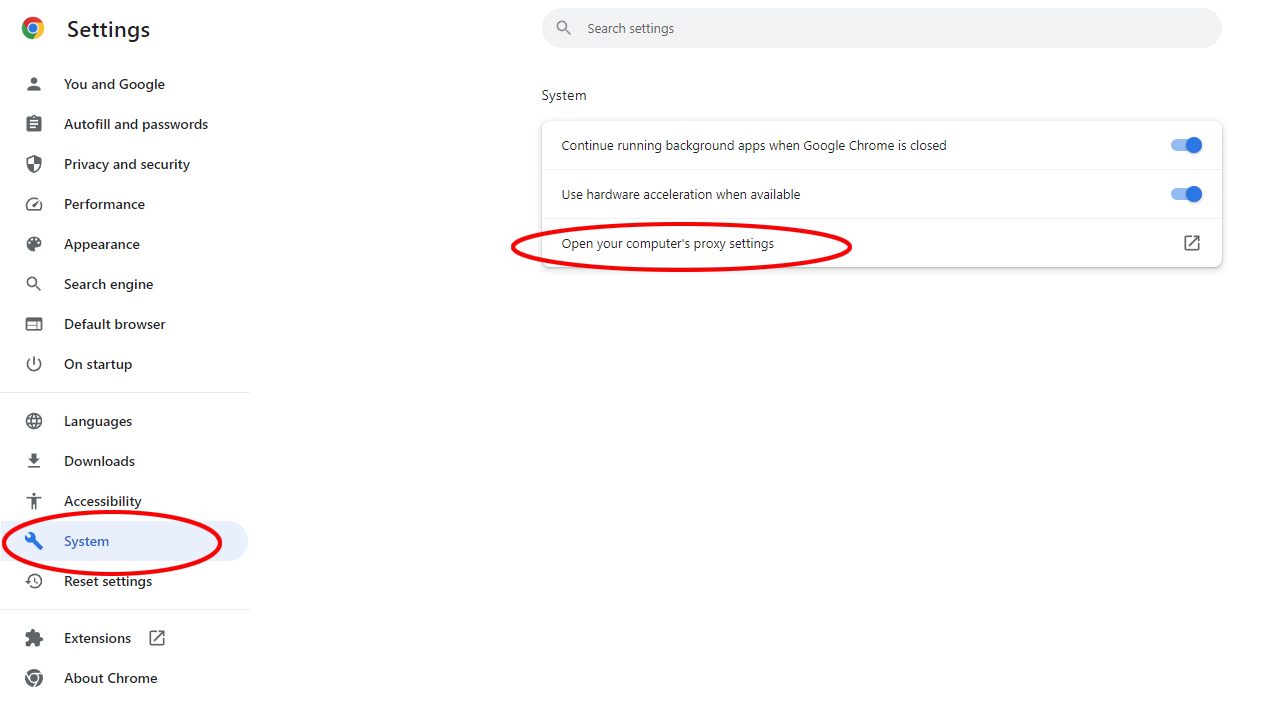Click the Search engine magnifier icon
Screen dimensions: 1287x705
click(x=33, y=284)
